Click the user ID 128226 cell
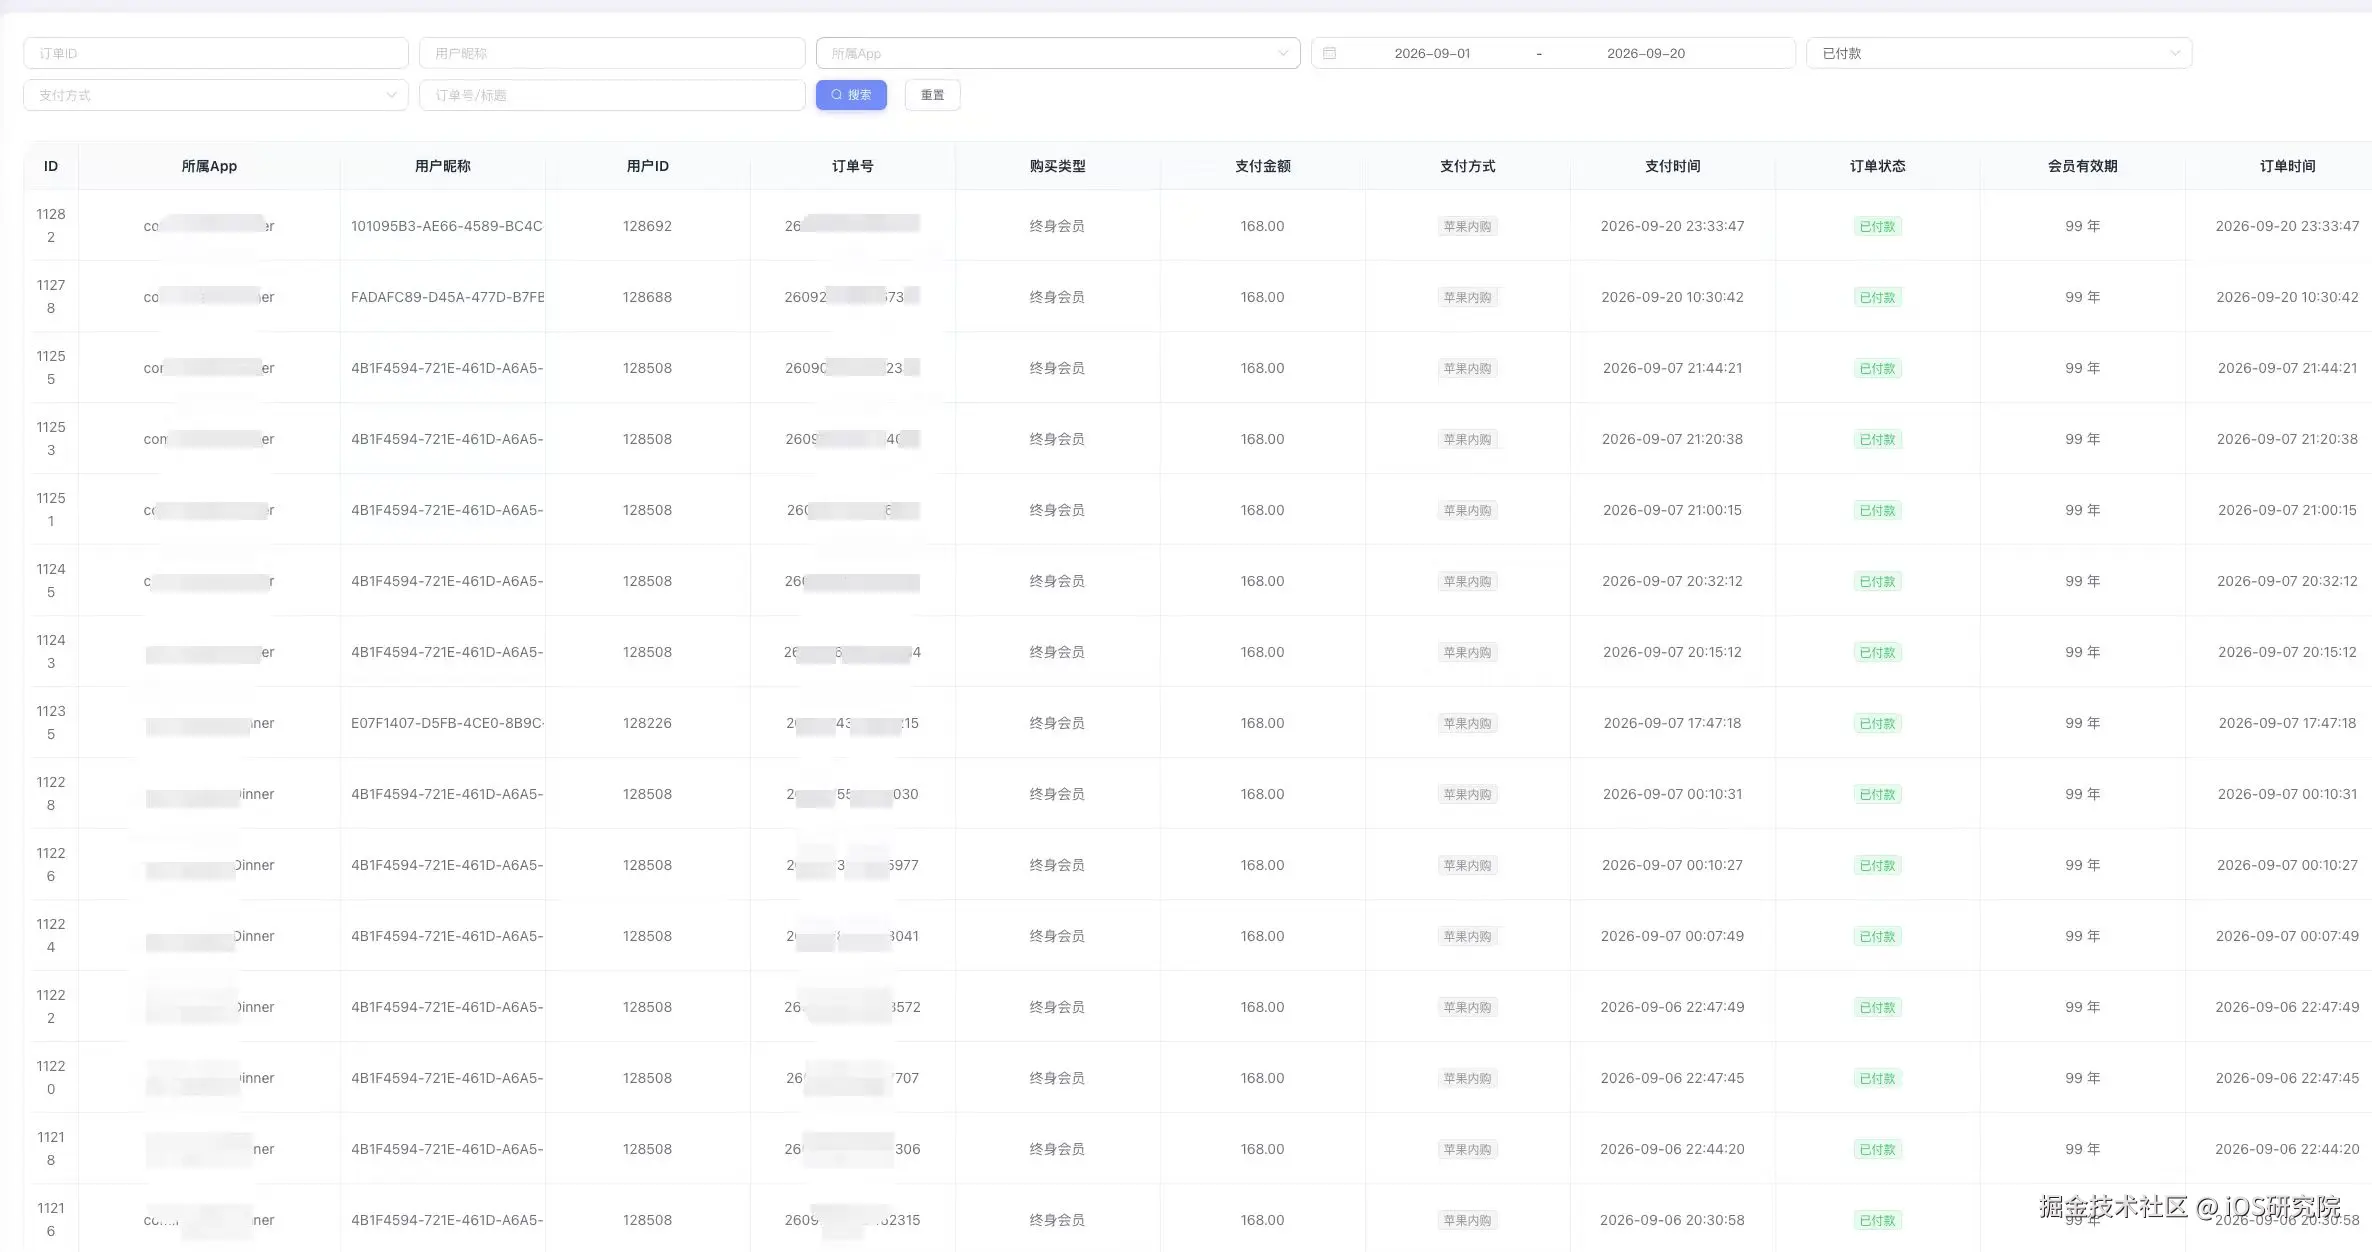 coord(647,723)
